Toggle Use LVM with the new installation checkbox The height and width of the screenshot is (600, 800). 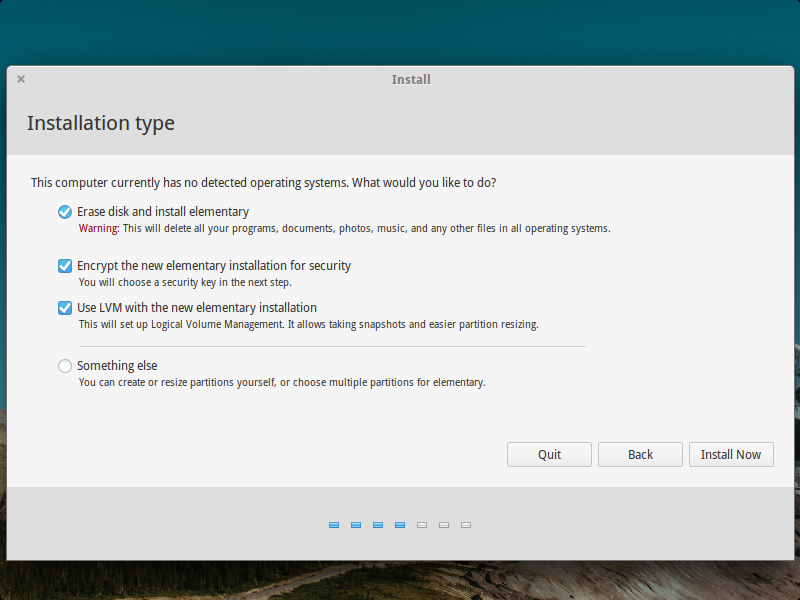[65, 308]
